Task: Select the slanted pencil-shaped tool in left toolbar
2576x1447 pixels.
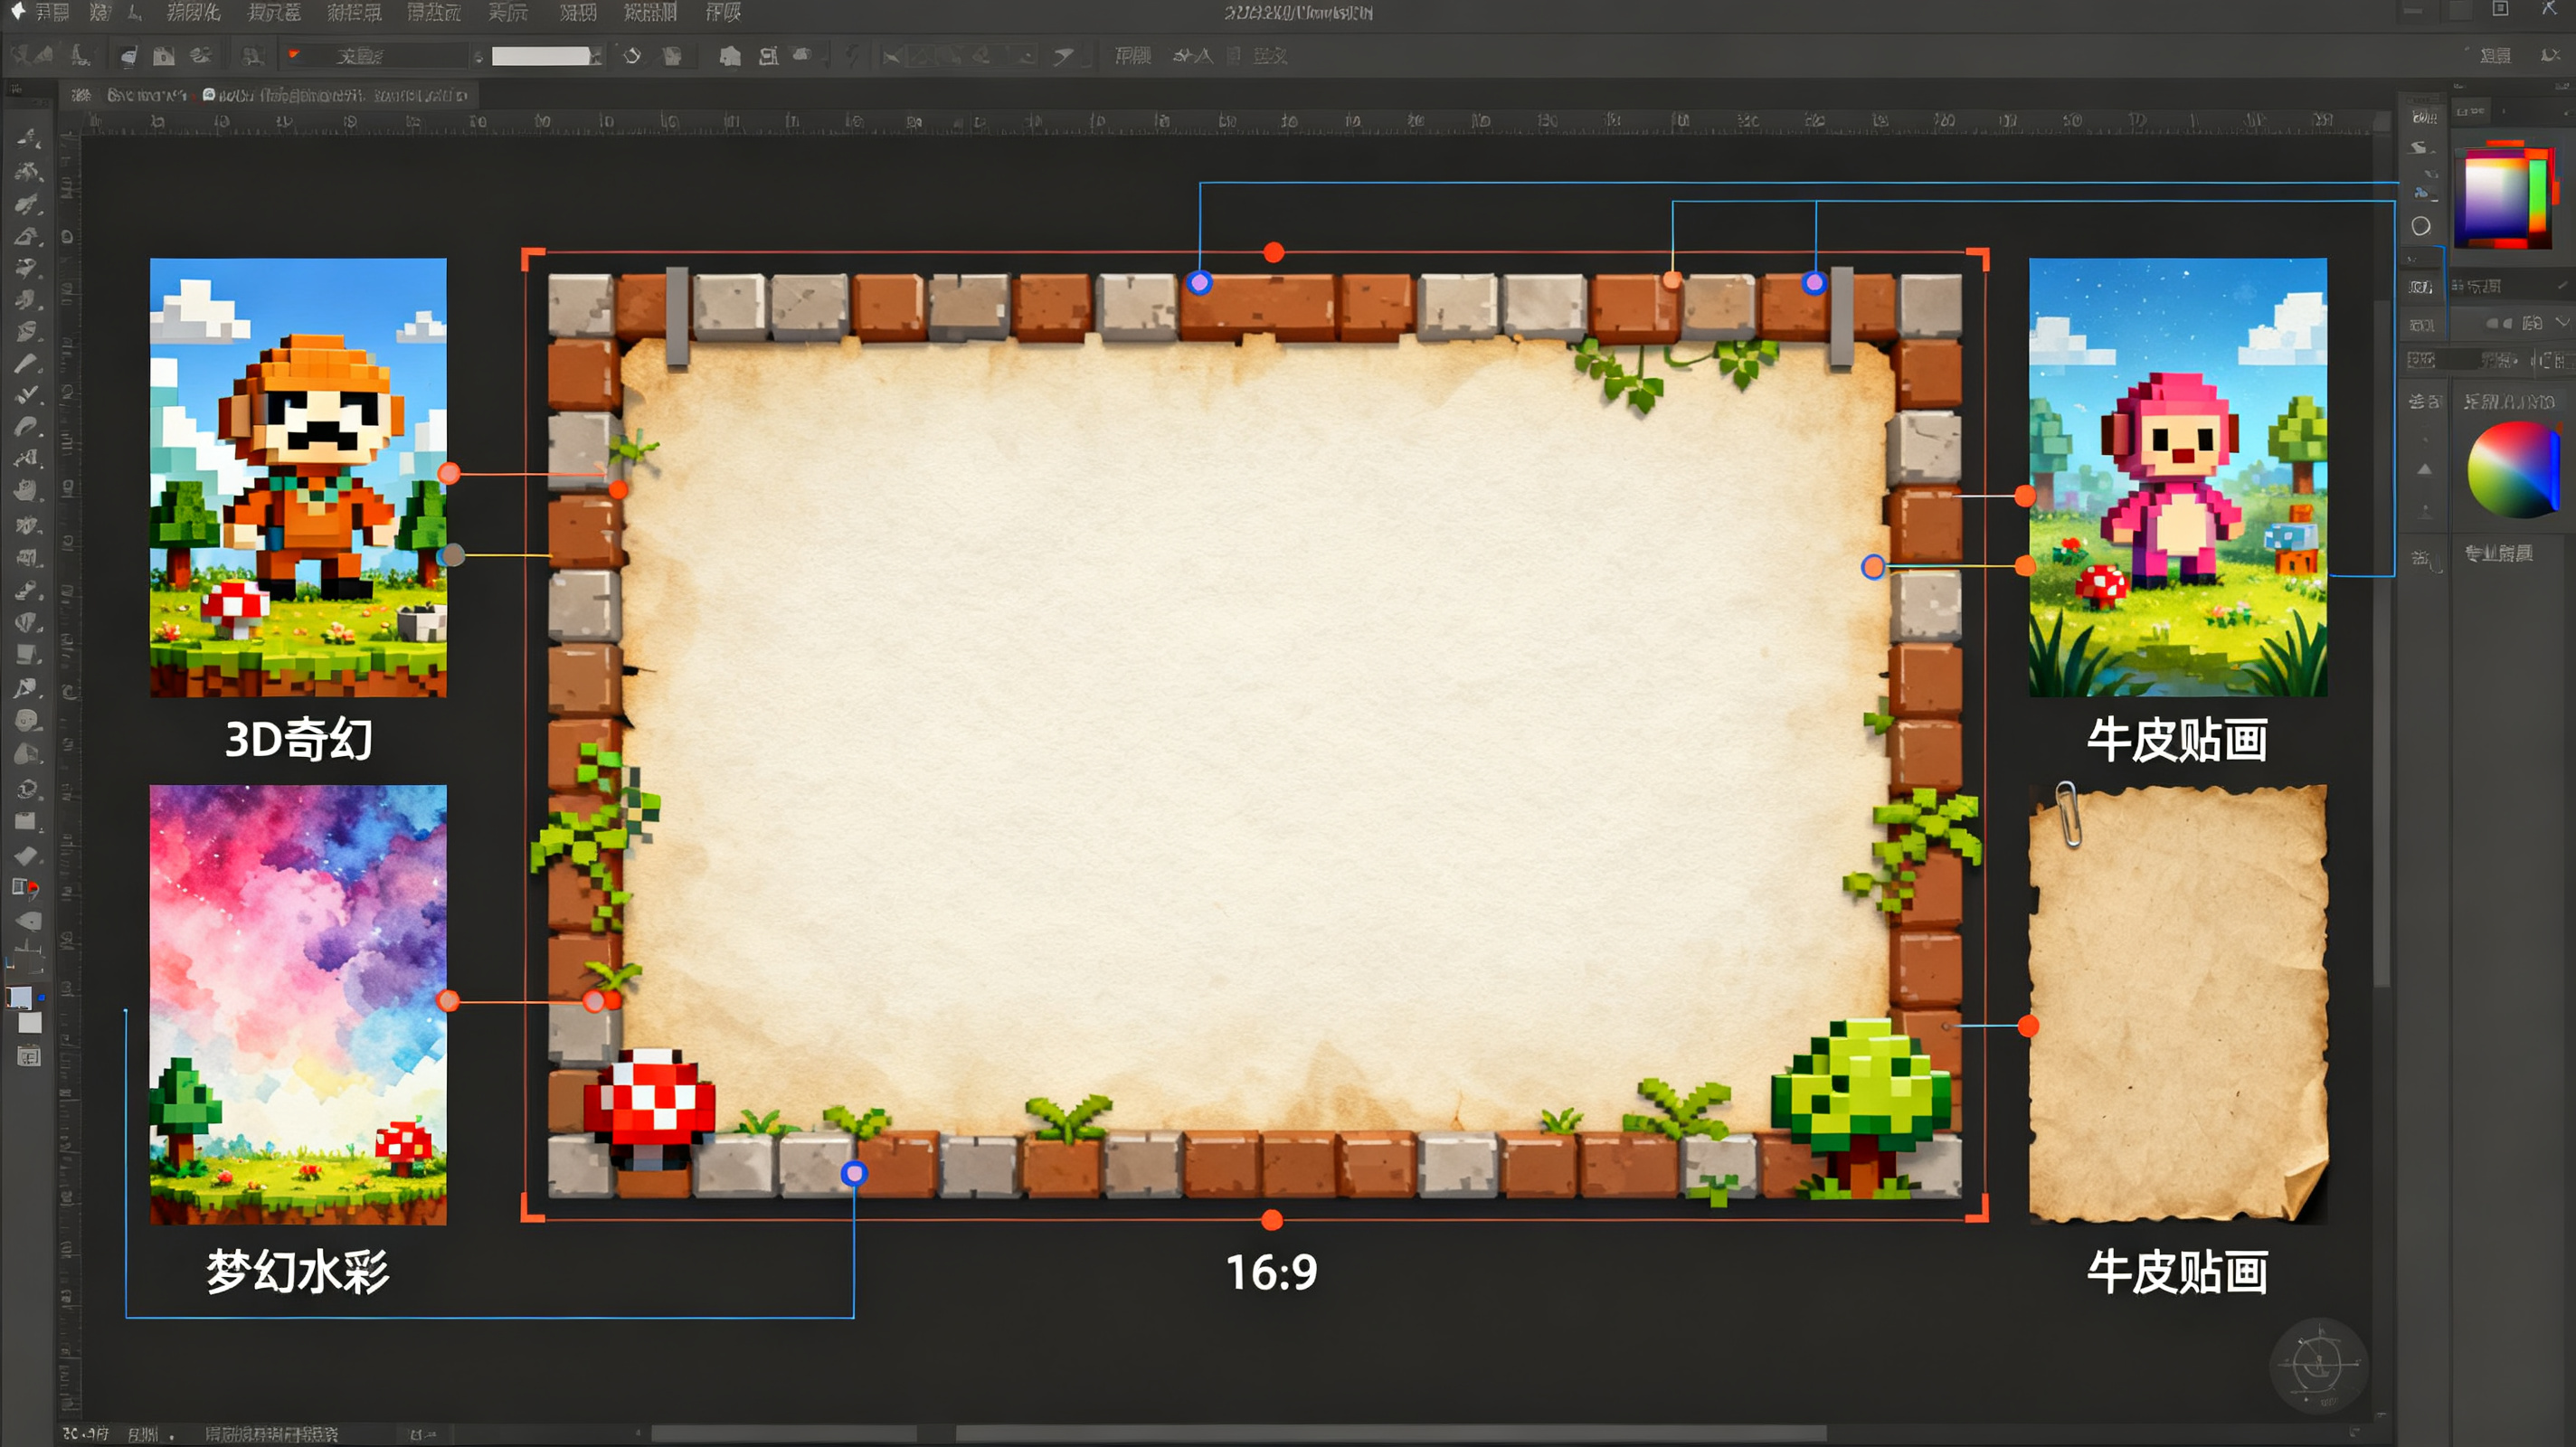Action: 26,363
